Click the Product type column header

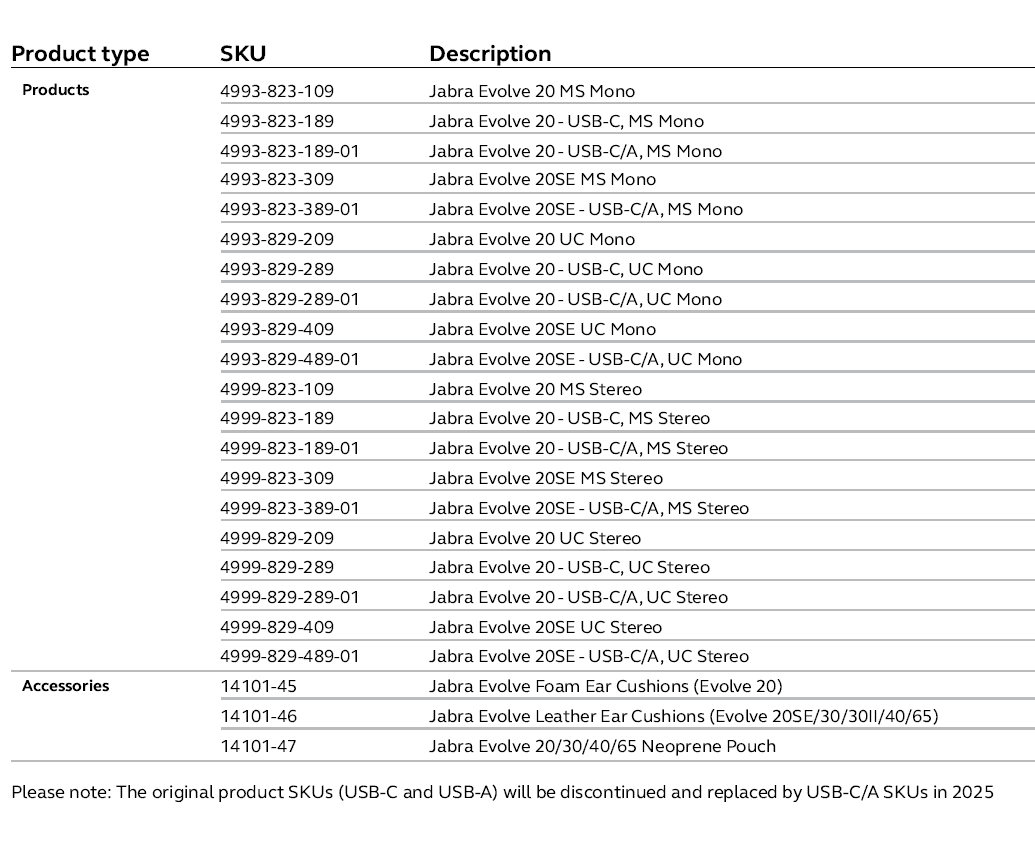click(x=80, y=54)
